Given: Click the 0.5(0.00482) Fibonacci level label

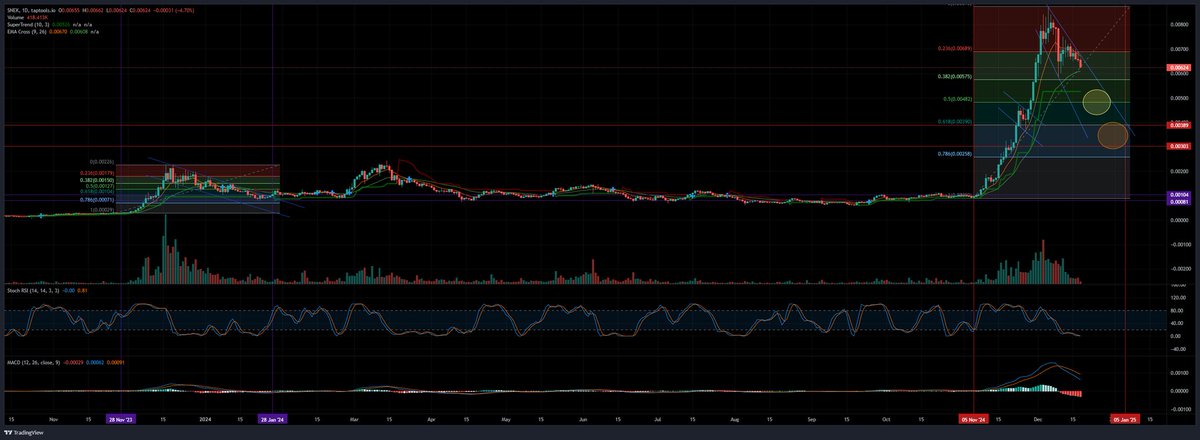Looking at the screenshot, I should tap(958, 99).
